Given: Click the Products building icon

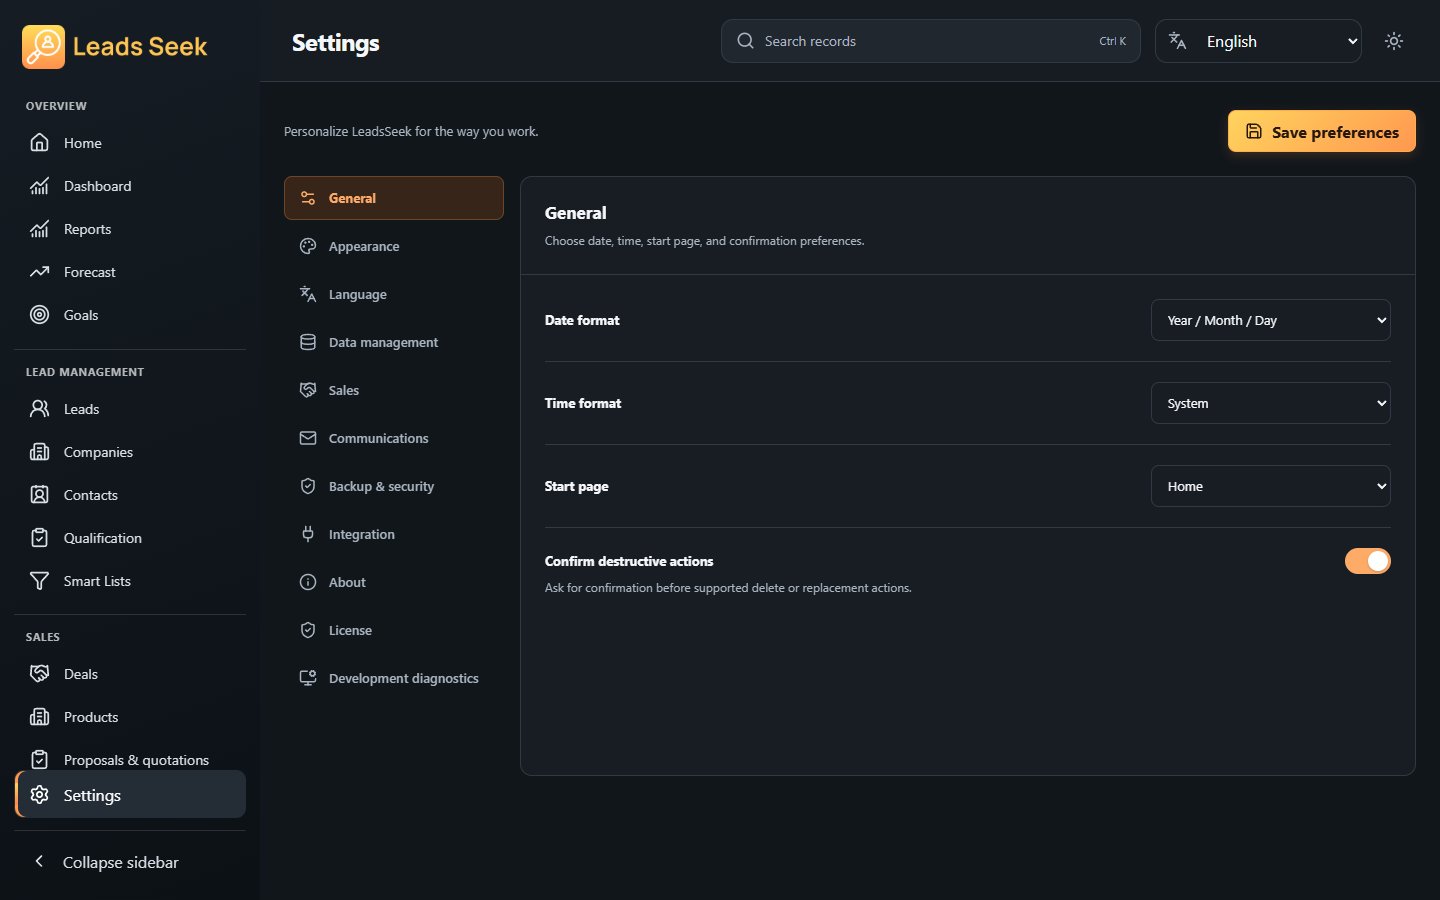Looking at the screenshot, I should tap(39, 717).
